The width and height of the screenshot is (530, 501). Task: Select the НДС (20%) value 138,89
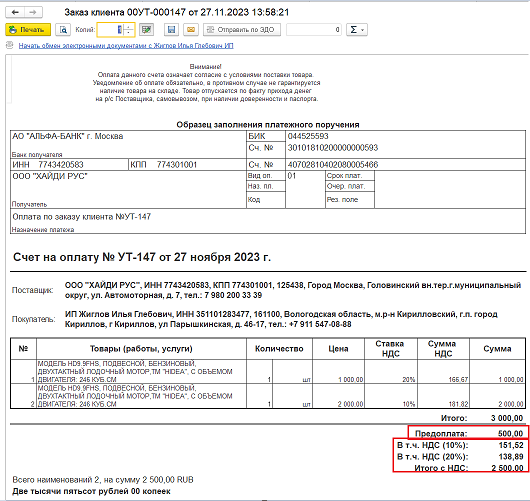(x=511, y=457)
